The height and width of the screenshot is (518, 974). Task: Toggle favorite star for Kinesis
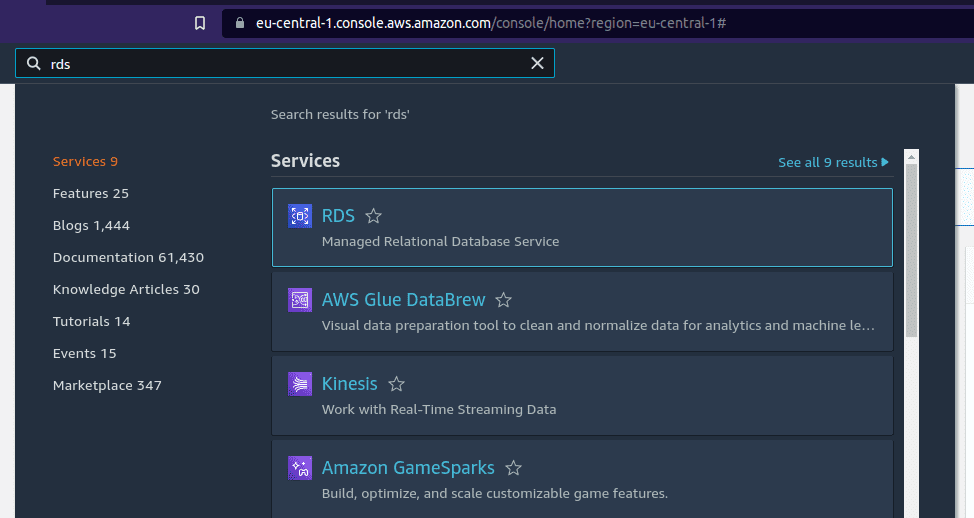(396, 384)
